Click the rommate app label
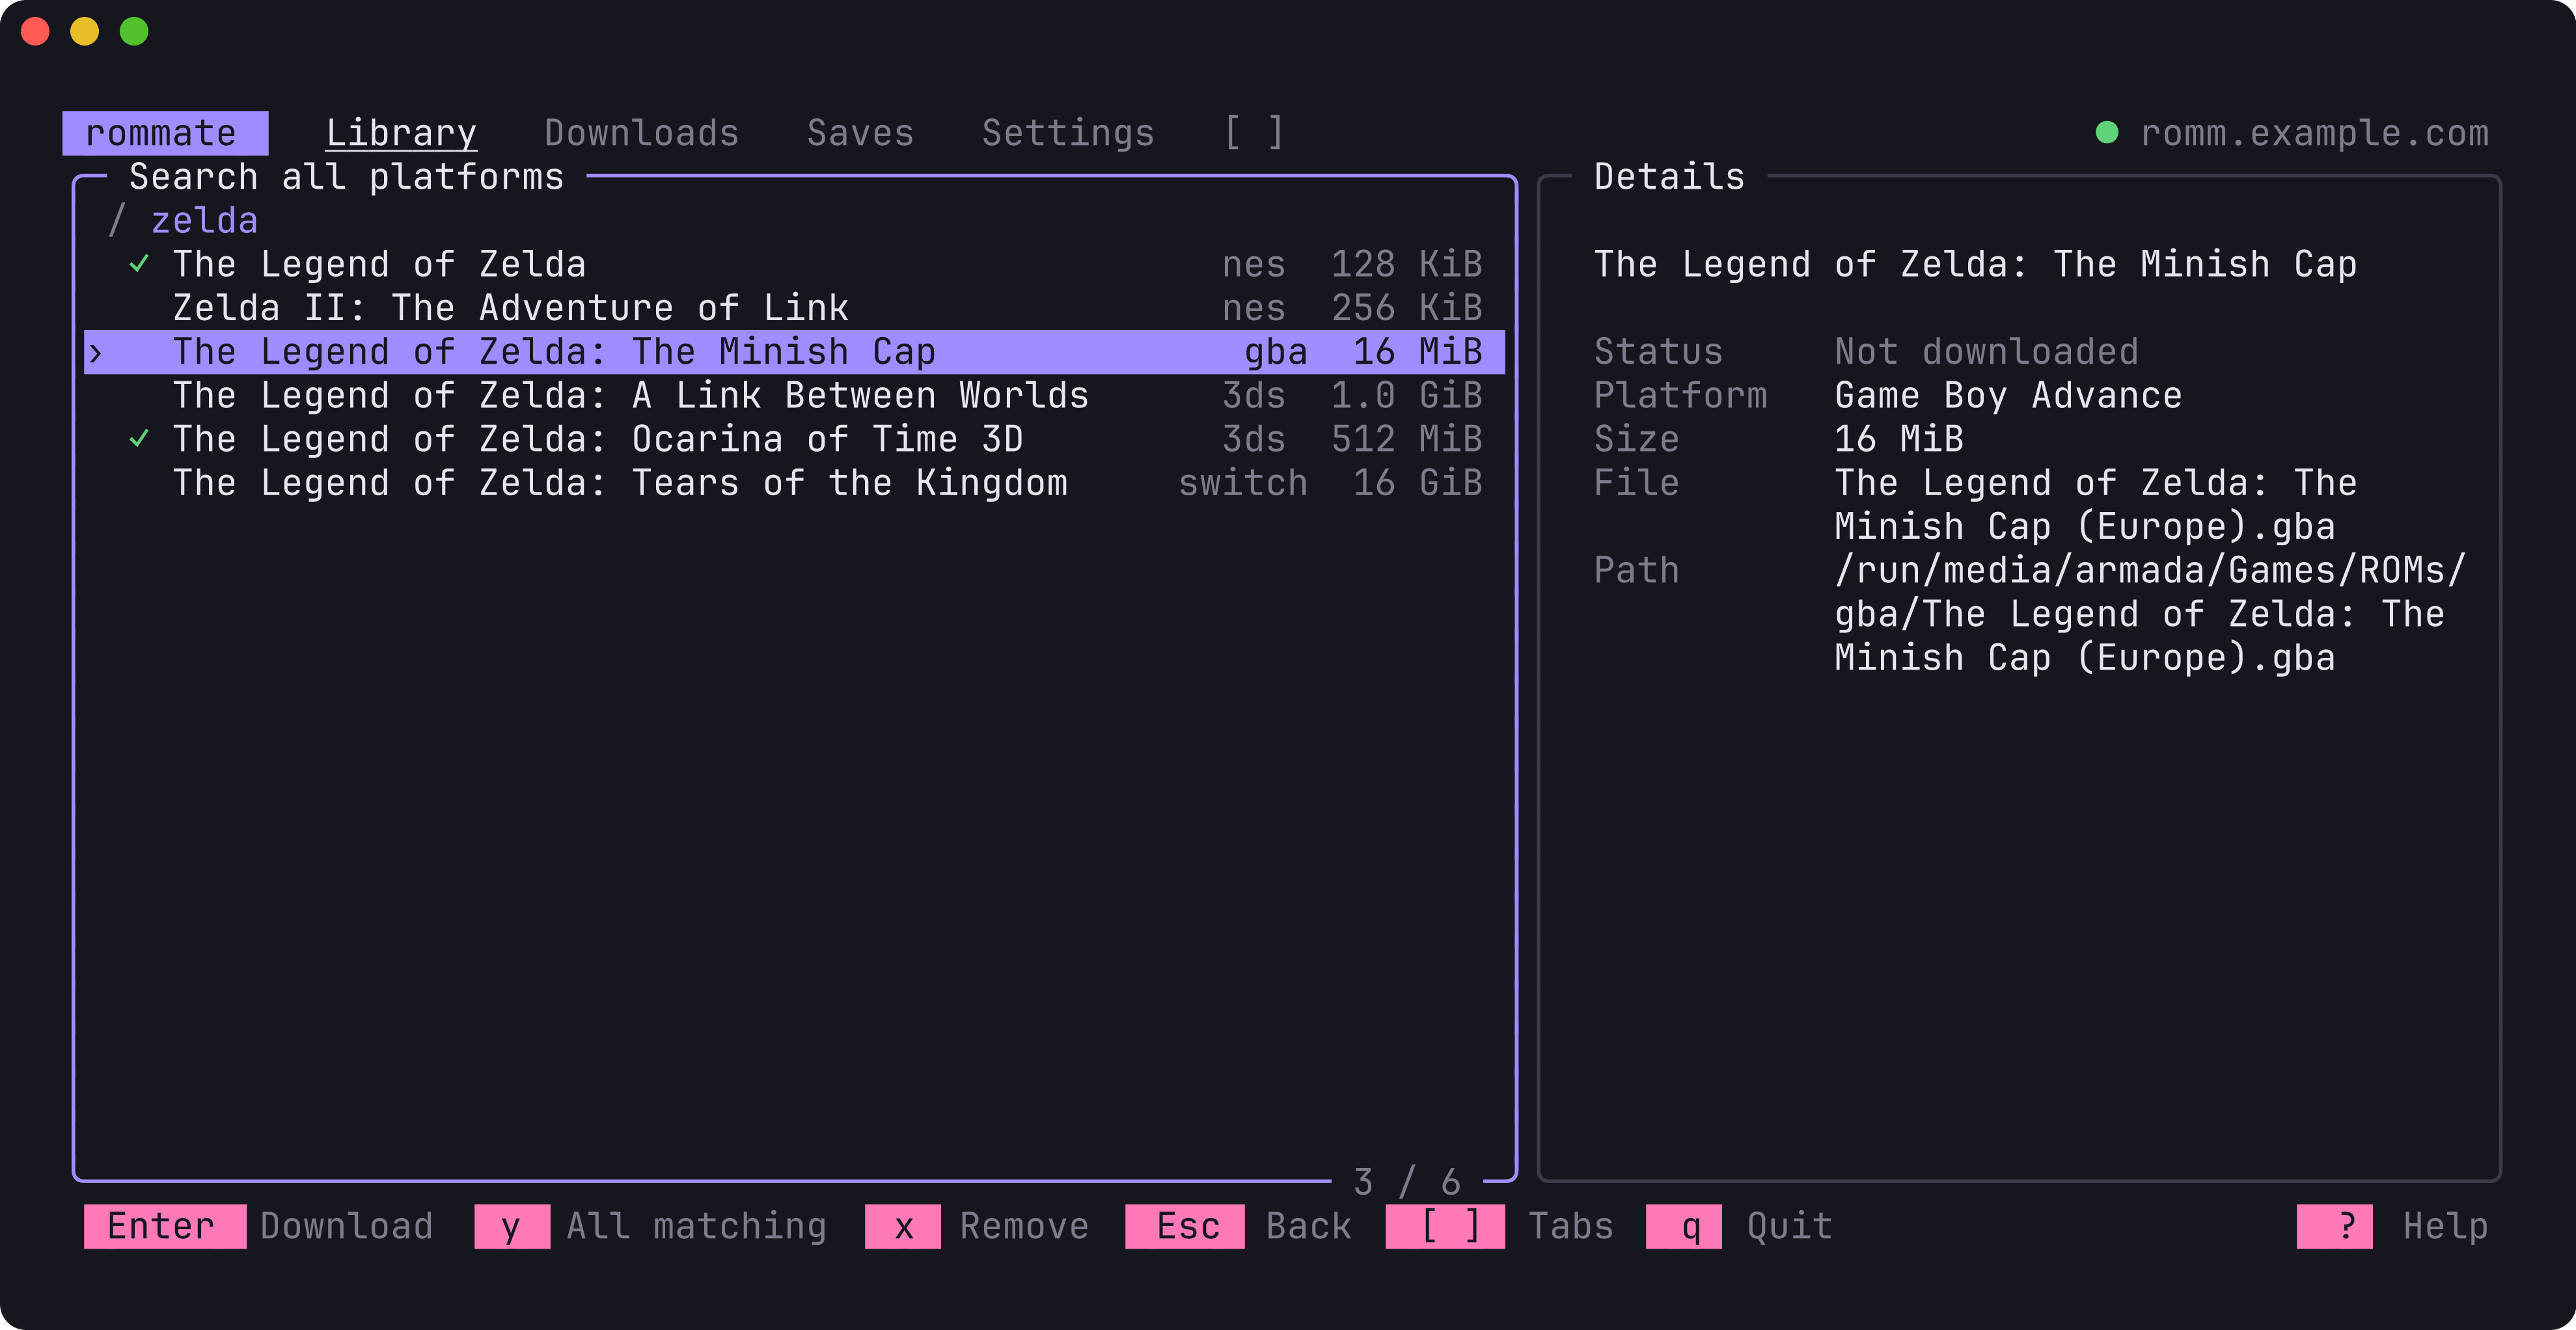 point(165,133)
